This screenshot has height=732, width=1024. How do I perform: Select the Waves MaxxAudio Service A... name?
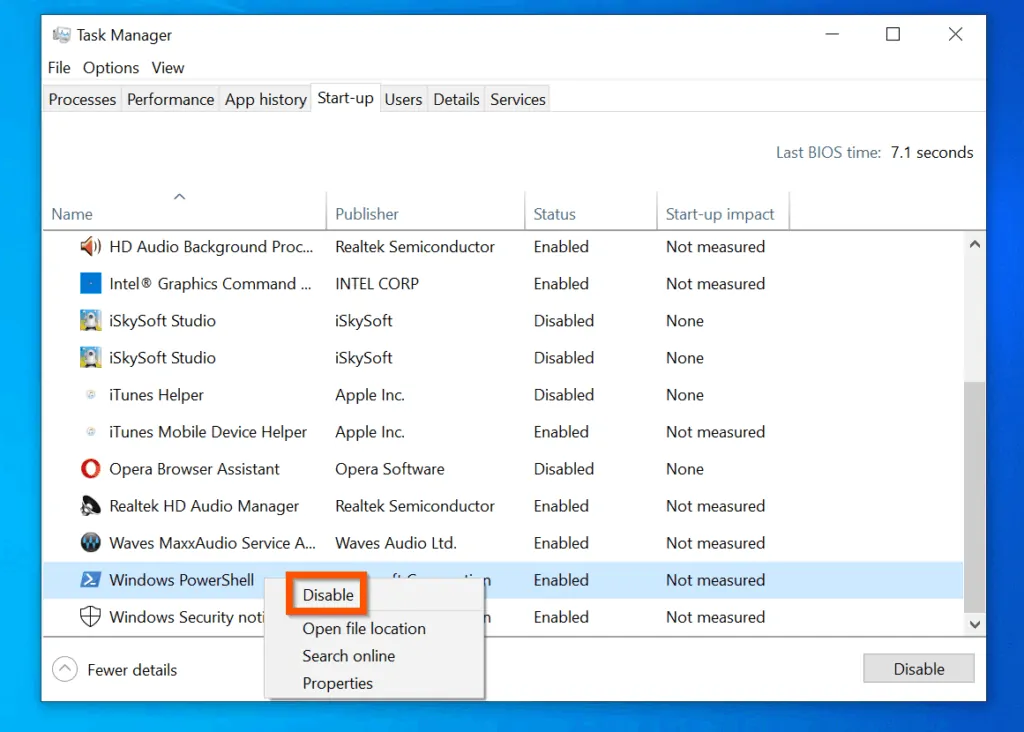coord(212,543)
